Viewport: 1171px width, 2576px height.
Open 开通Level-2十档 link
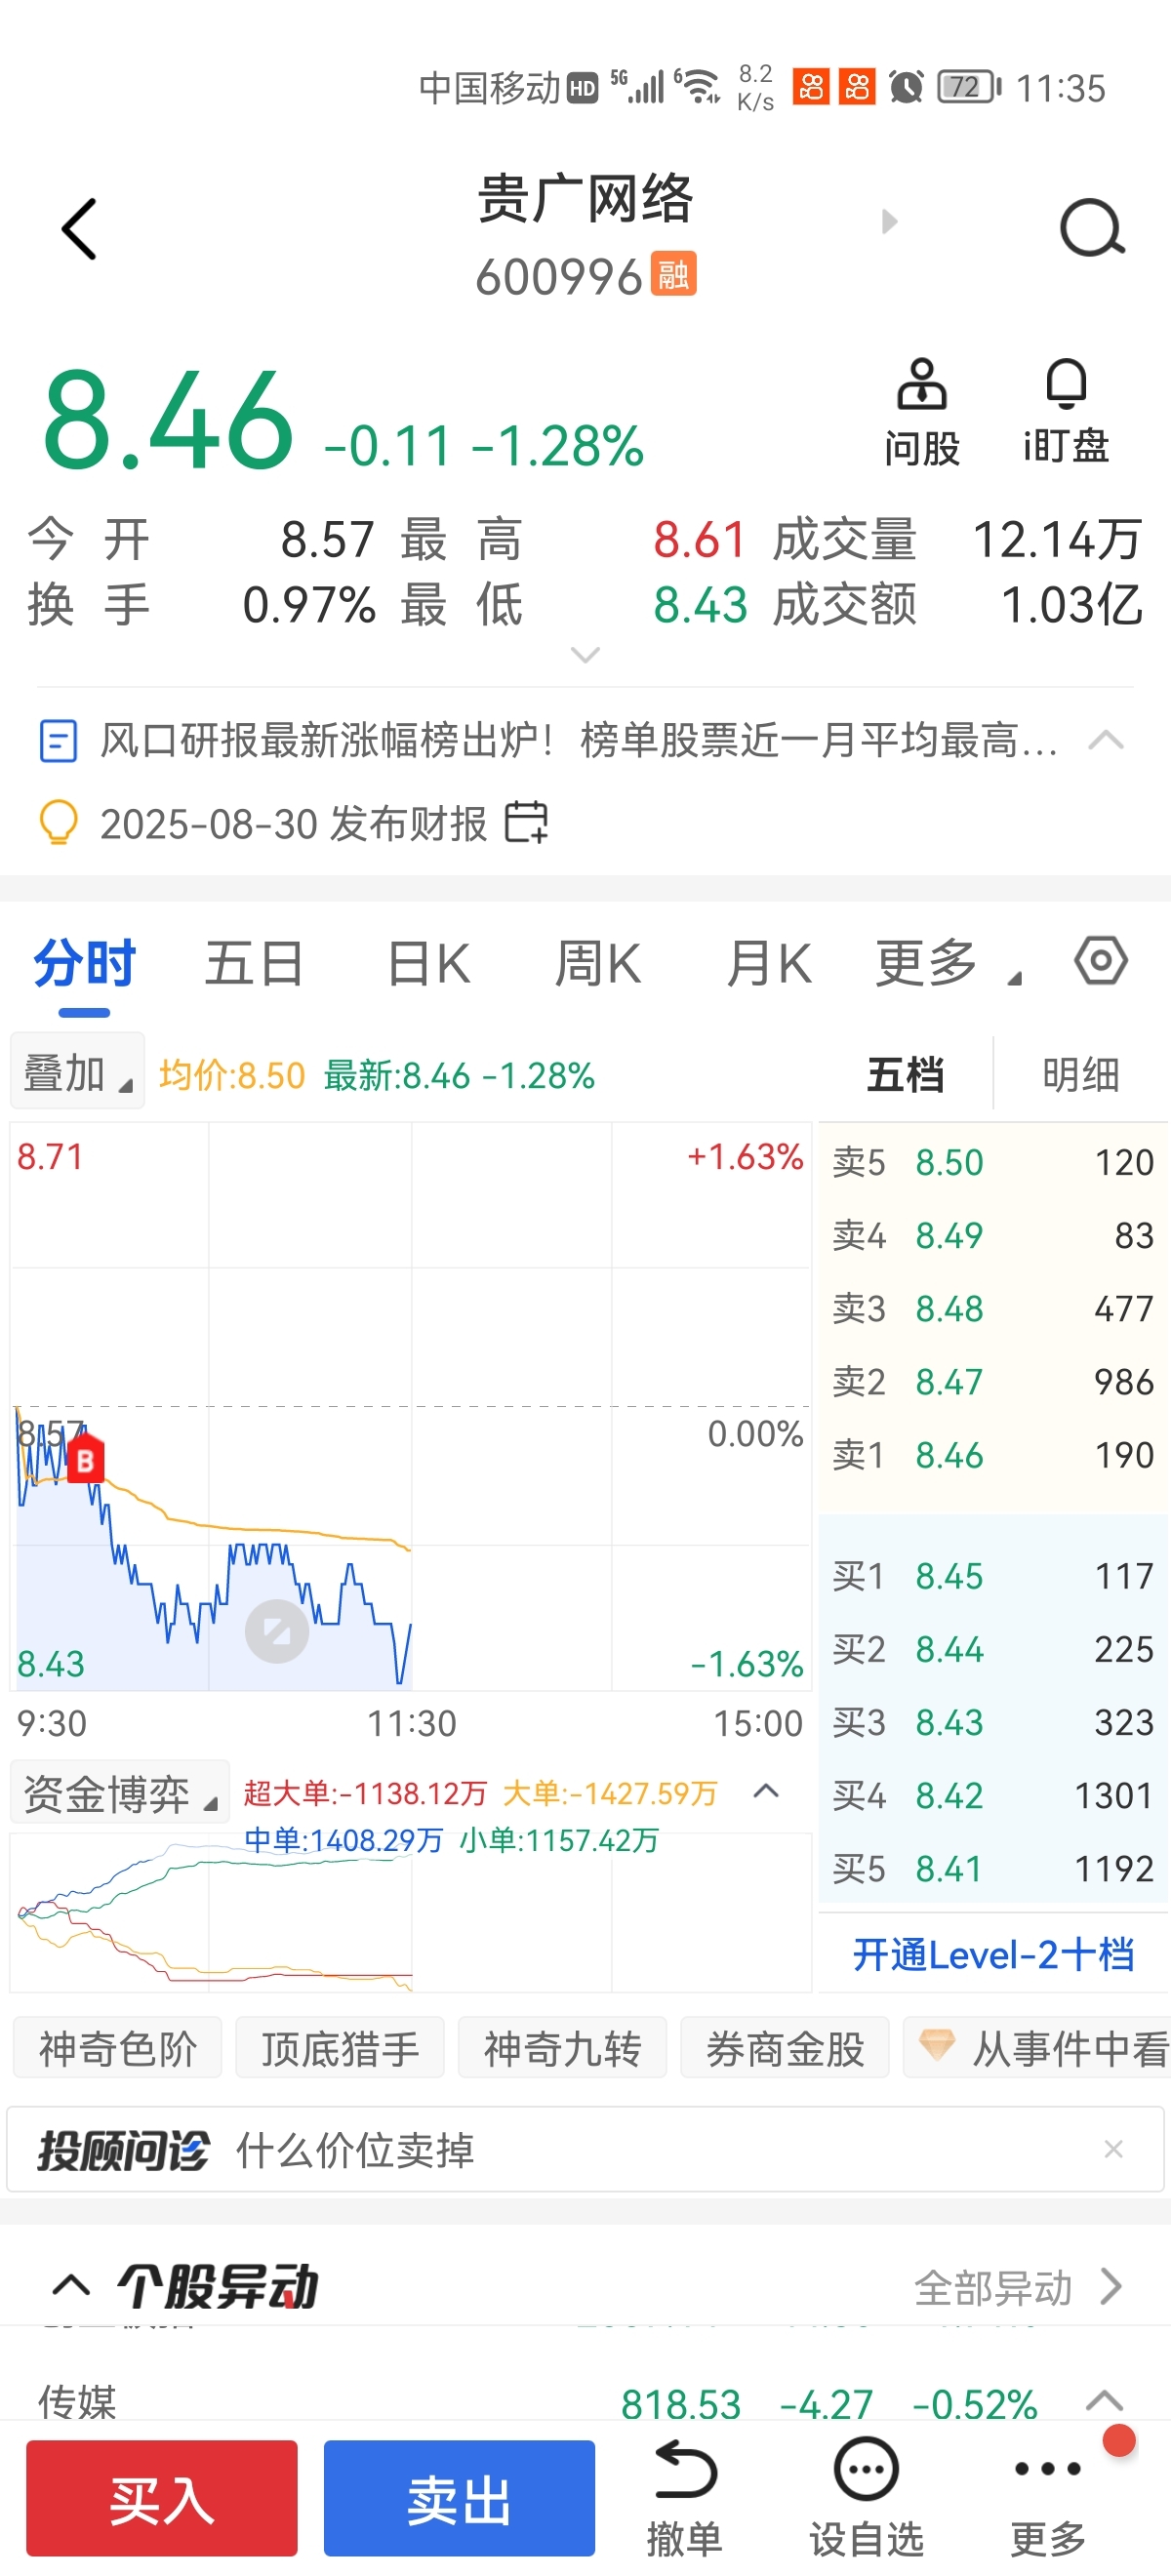[x=993, y=1954]
